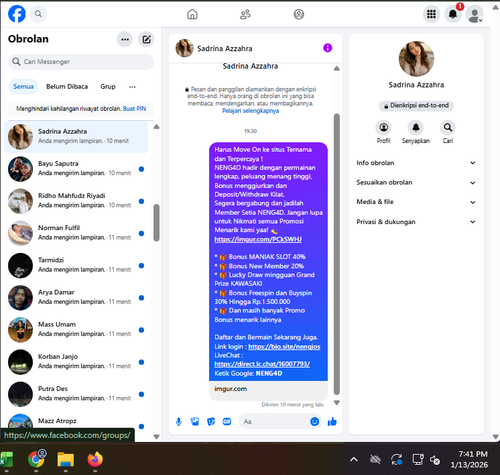Open the direct.lc.chat LiveChat link

262,364
